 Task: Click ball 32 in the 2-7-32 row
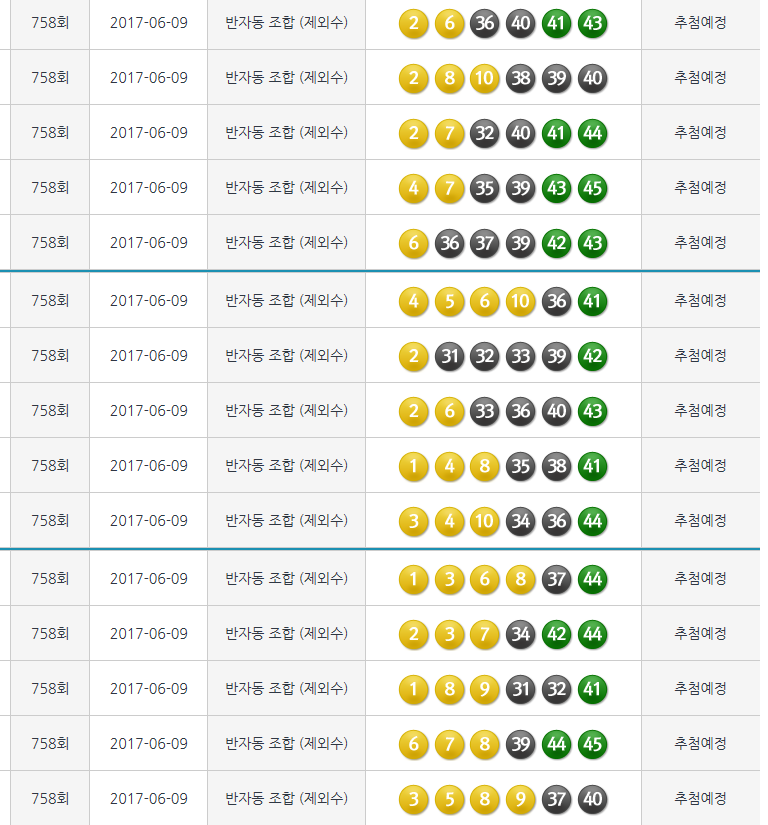(x=485, y=133)
